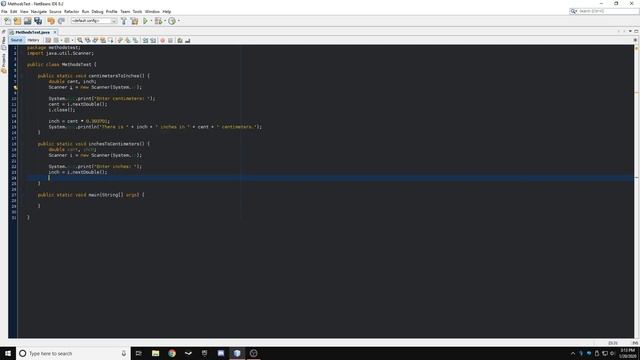Click the lightbulb hint on line 8
The height and width of the screenshot is (360, 640).
pyautogui.click(x=16, y=87)
